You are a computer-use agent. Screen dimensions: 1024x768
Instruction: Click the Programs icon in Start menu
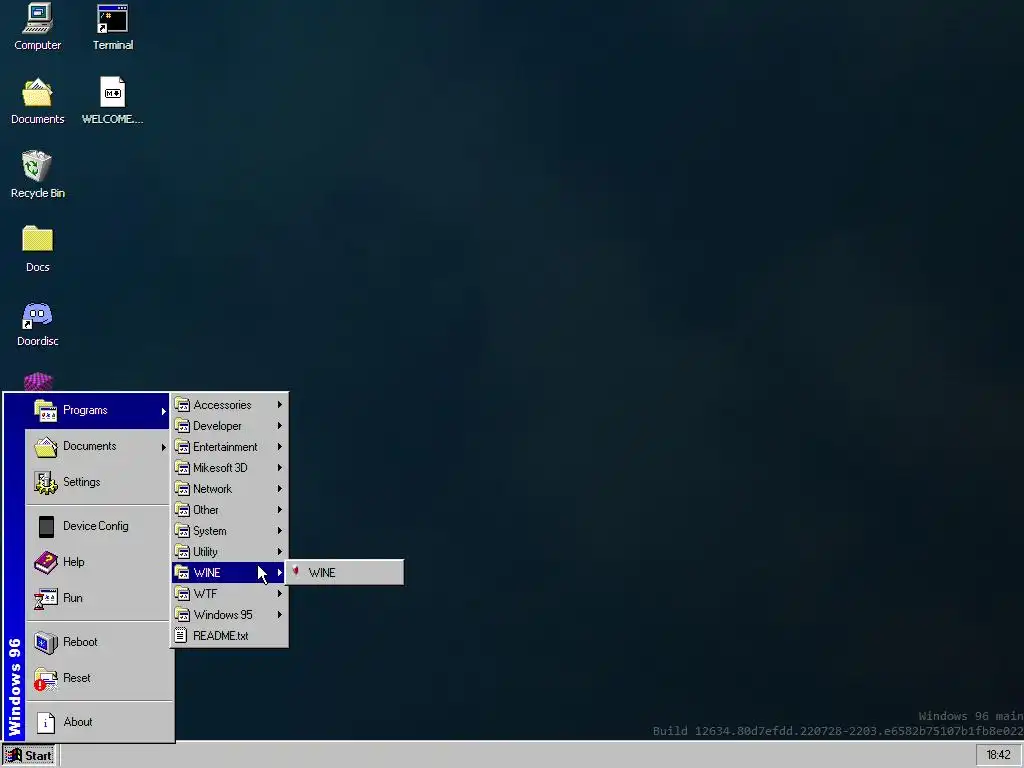45,411
